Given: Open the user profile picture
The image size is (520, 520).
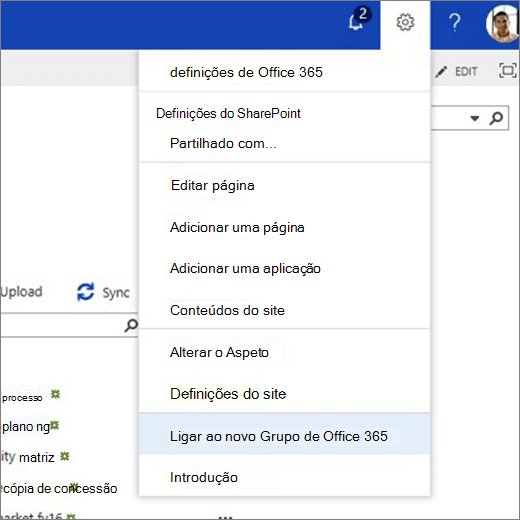Looking at the screenshot, I should [x=503, y=23].
